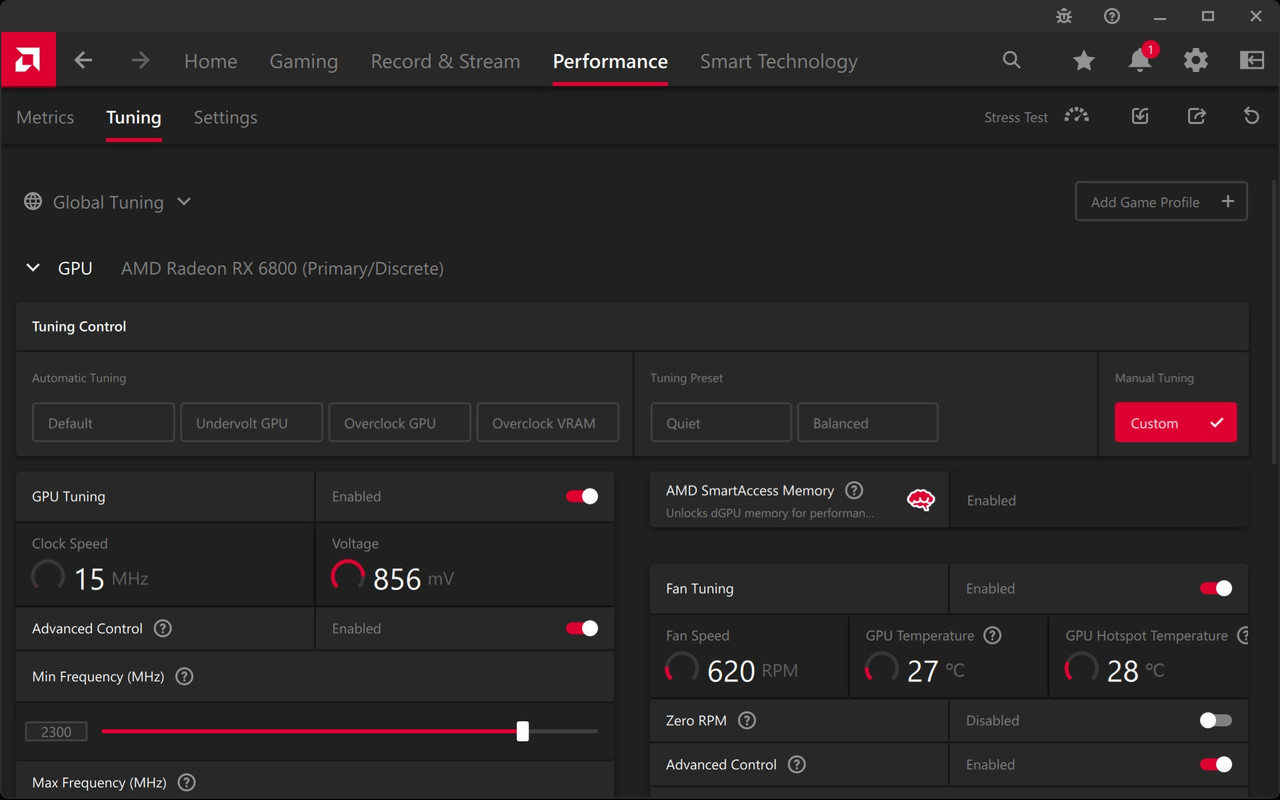The height and width of the screenshot is (800, 1280).
Task: Open the settings gear icon
Action: pos(1196,61)
